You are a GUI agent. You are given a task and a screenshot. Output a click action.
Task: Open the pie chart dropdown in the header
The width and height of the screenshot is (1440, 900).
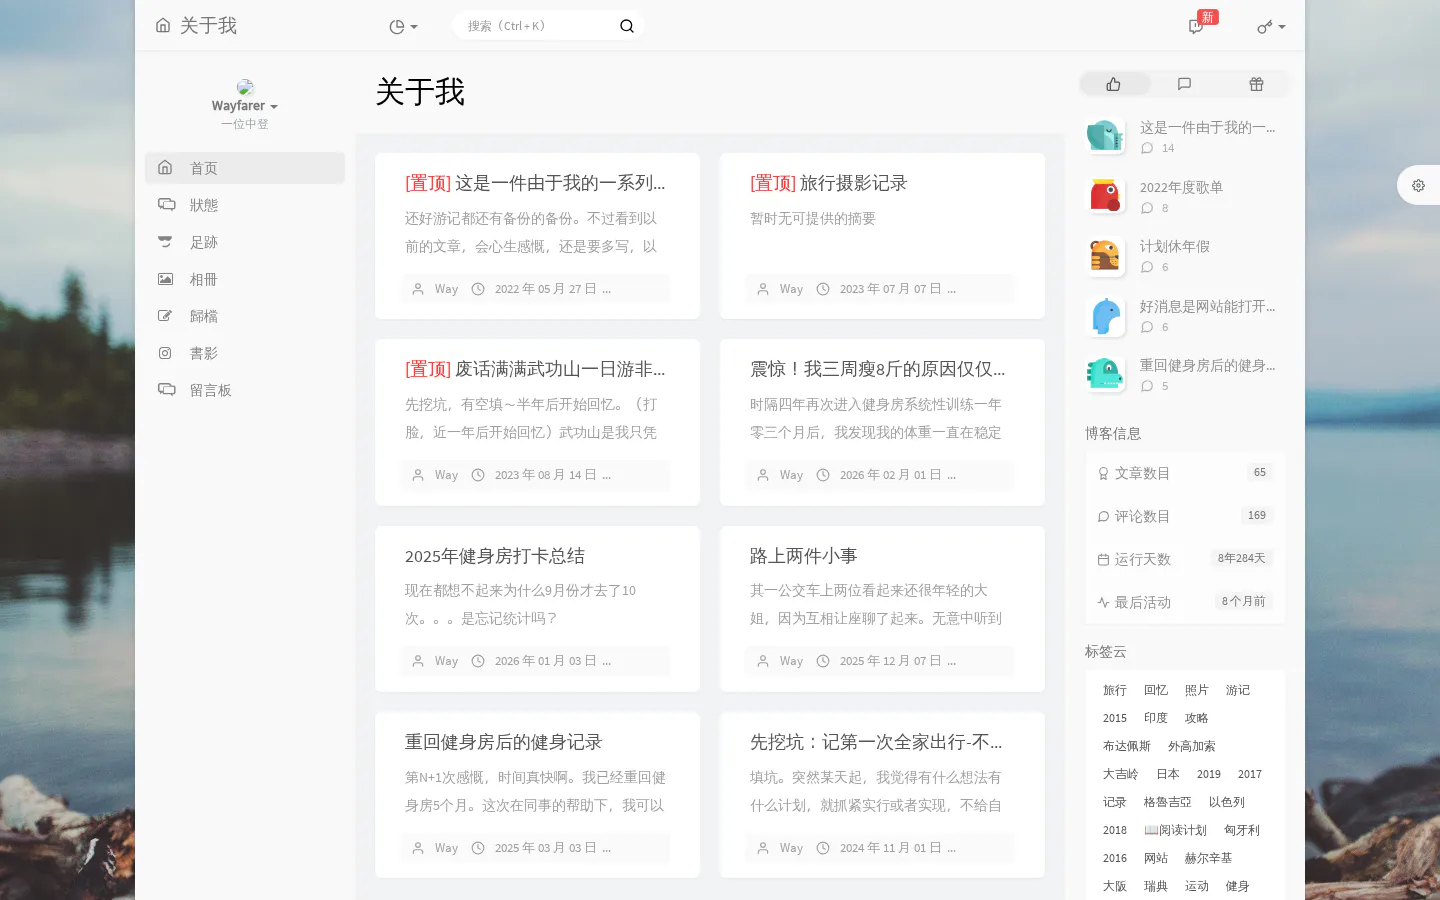point(403,27)
